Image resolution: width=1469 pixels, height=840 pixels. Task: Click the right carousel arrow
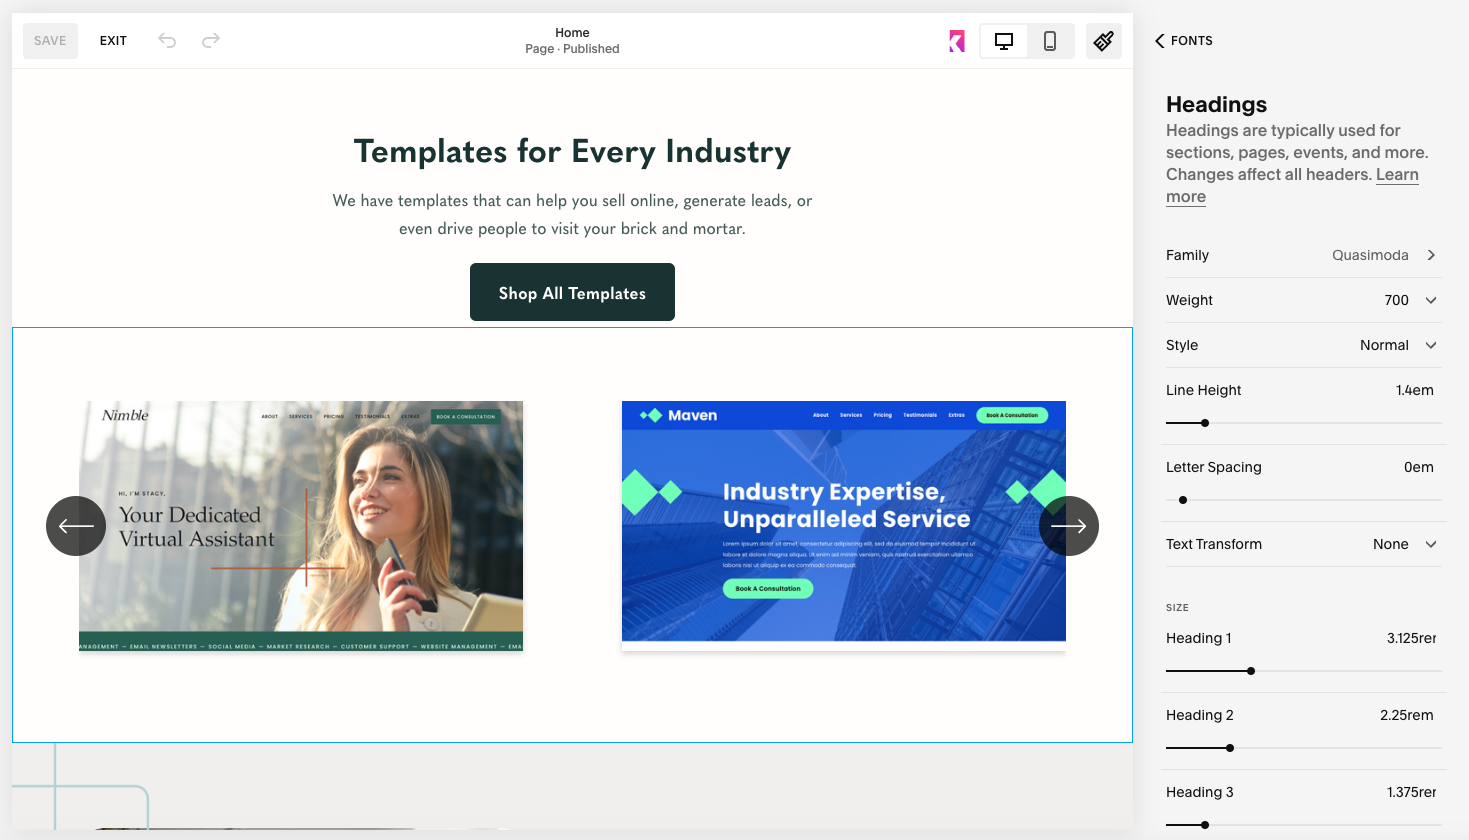click(x=1069, y=525)
